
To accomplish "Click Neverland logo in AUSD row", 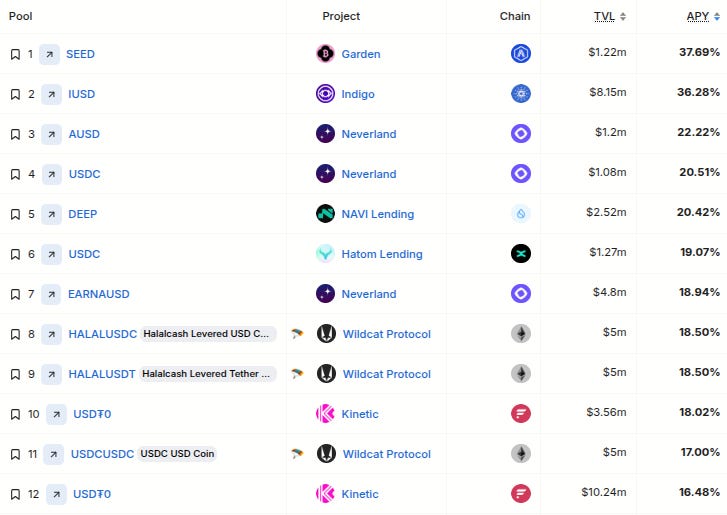I will tap(325, 134).
